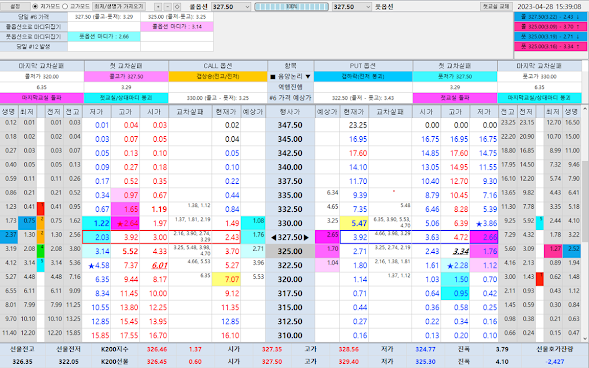
Task: Click the 당일 #12 발생 row label
Action: click(x=33, y=47)
